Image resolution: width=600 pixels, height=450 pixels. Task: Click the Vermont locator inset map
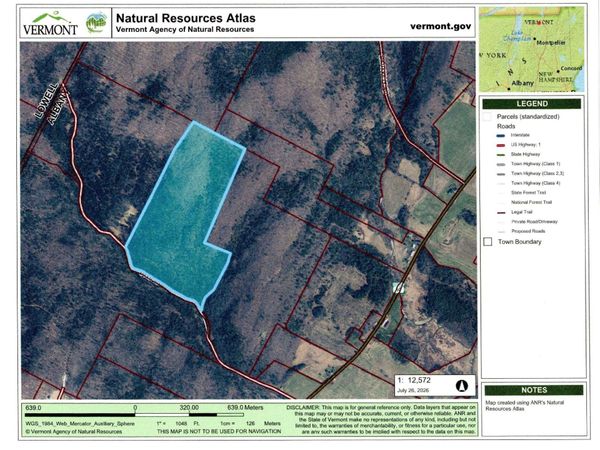[x=532, y=49]
